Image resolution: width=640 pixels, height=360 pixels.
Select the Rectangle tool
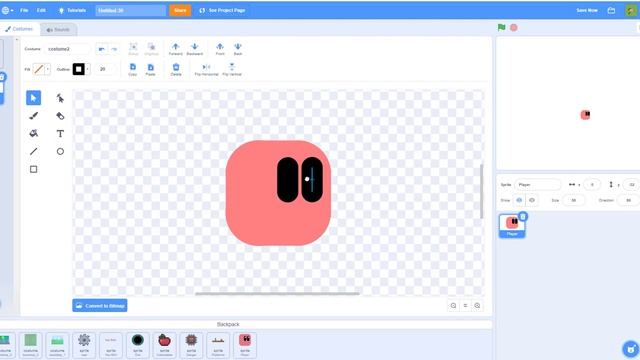click(x=33, y=169)
